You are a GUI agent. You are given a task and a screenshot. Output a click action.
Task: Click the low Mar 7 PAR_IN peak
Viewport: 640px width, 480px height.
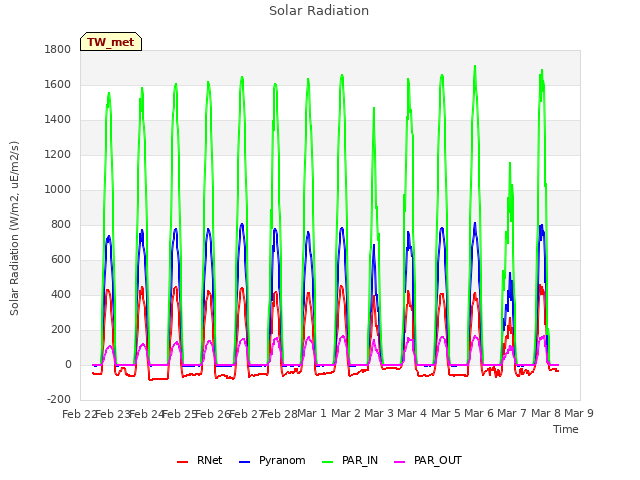[x=510, y=163]
